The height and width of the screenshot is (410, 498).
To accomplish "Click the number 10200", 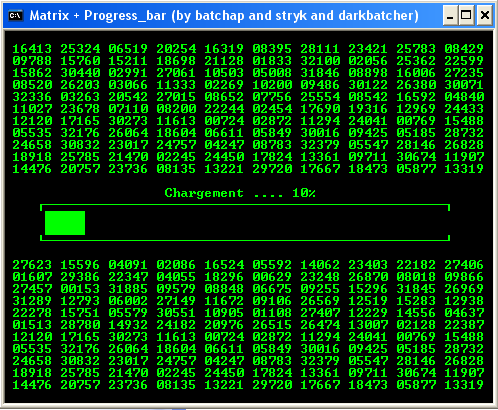I will point(272,85).
